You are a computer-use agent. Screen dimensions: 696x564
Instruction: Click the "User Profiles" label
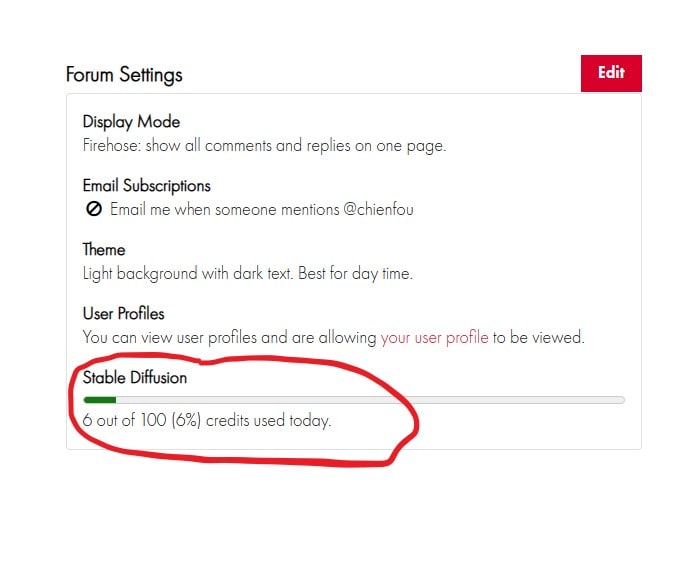[123, 314]
